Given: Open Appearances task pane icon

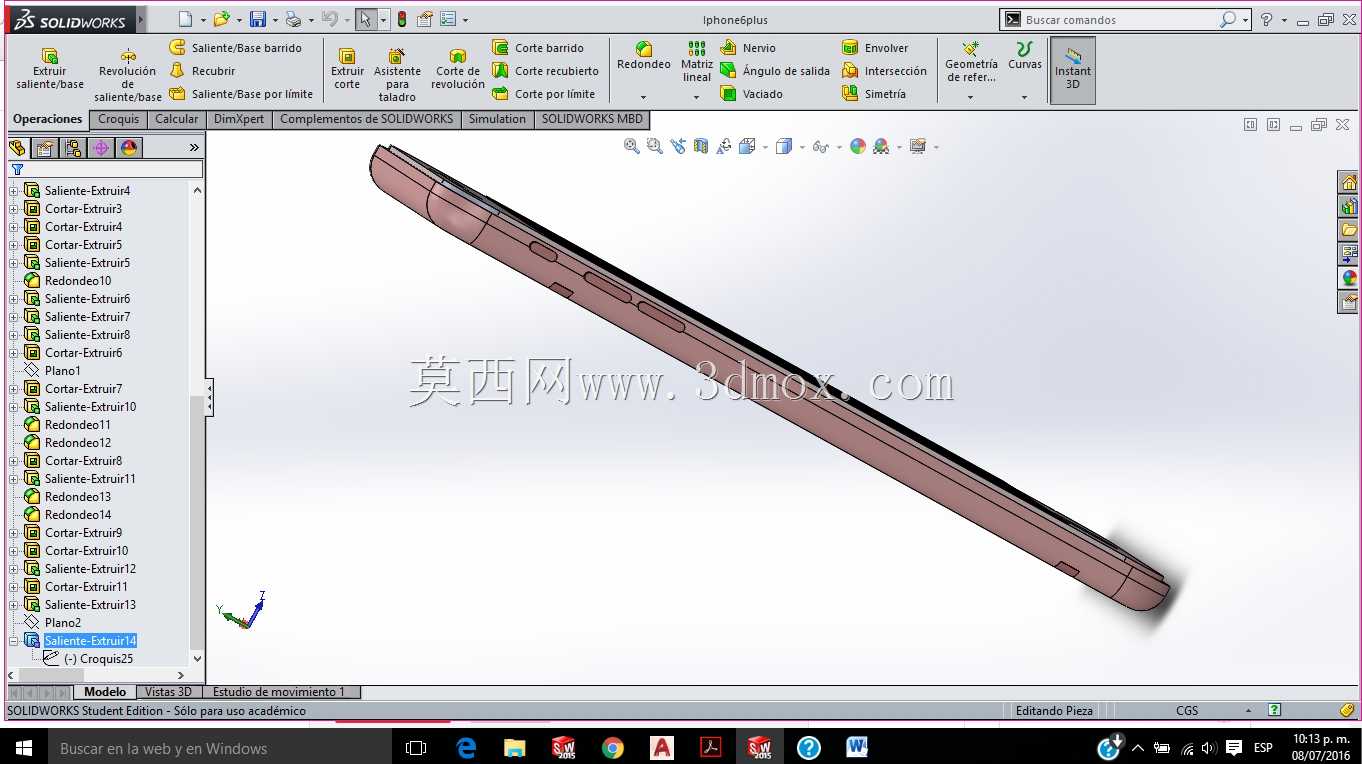Looking at the screenshot, I should click(x=1349, y=278).
